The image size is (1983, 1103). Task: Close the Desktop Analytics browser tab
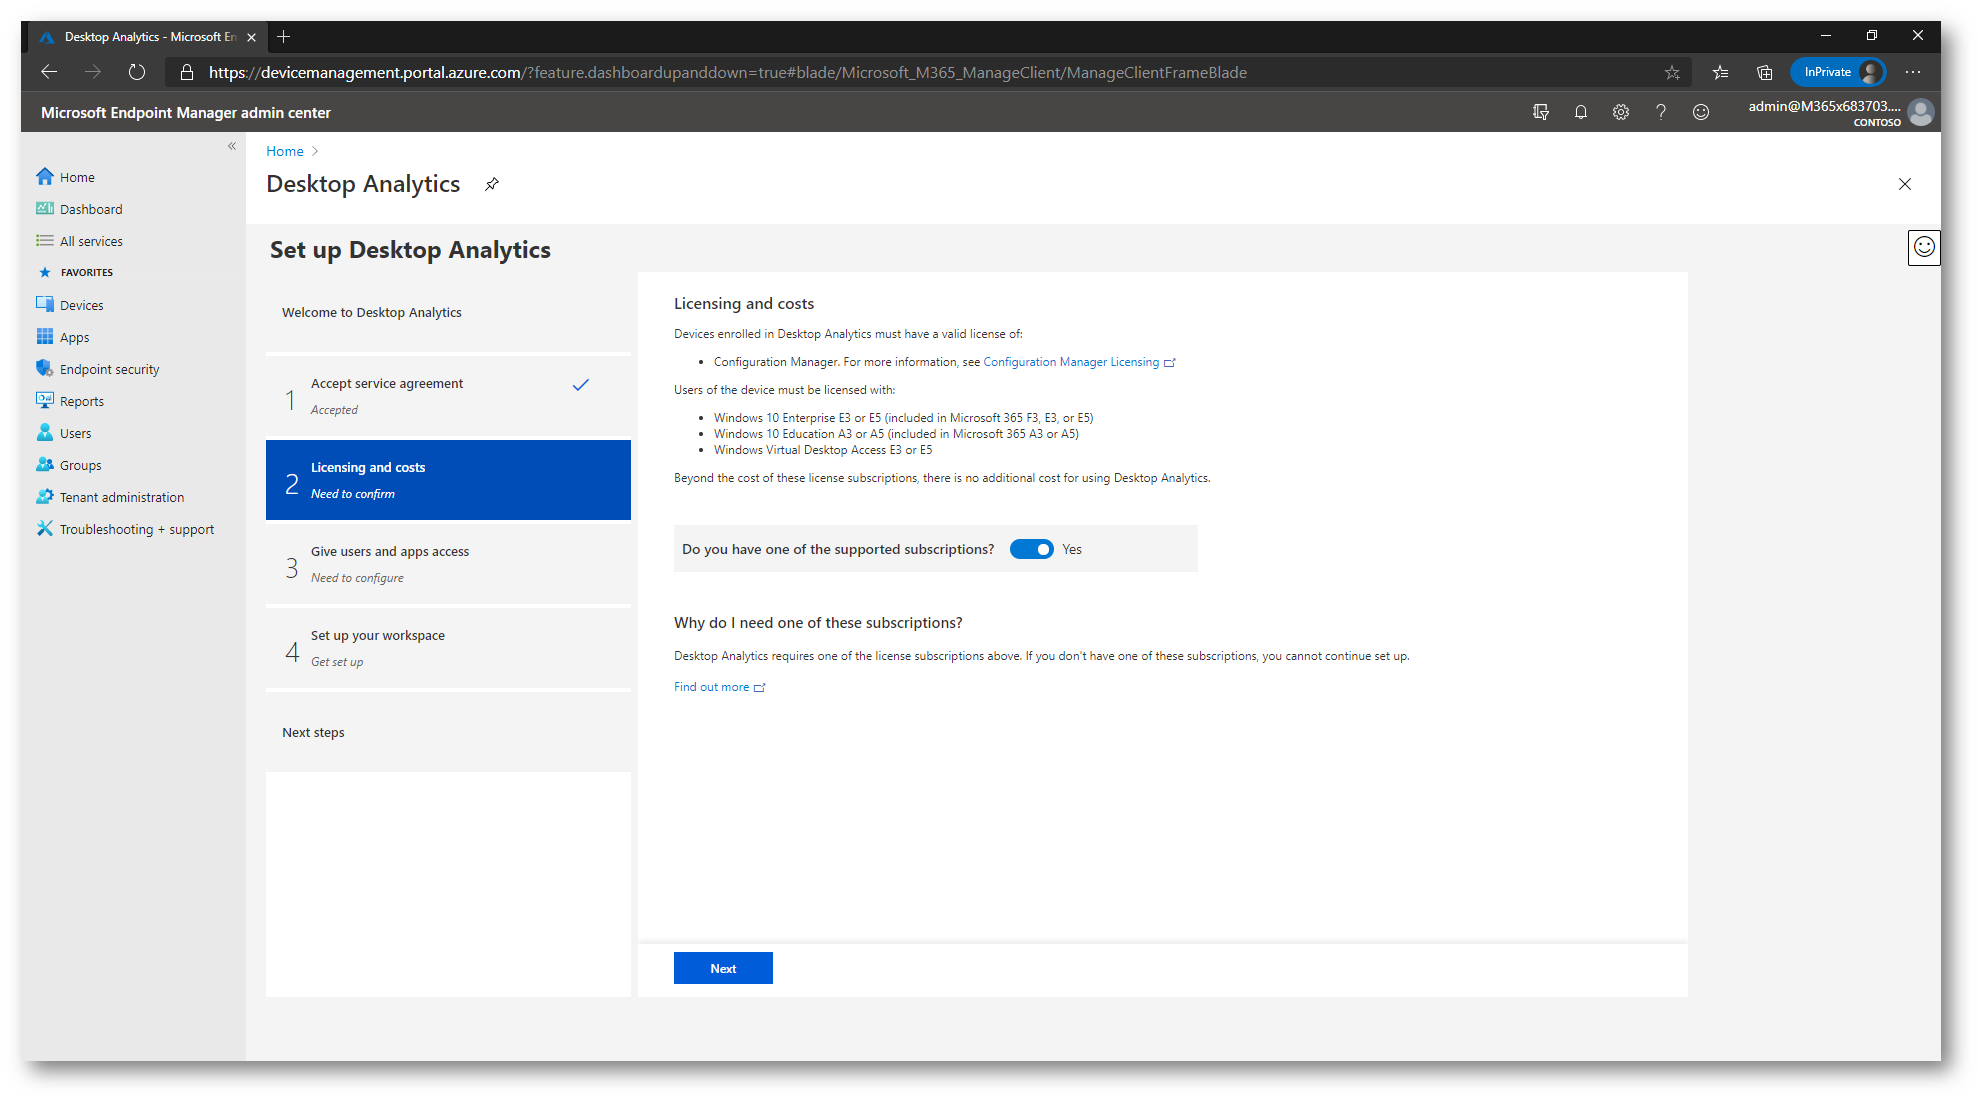251,37
